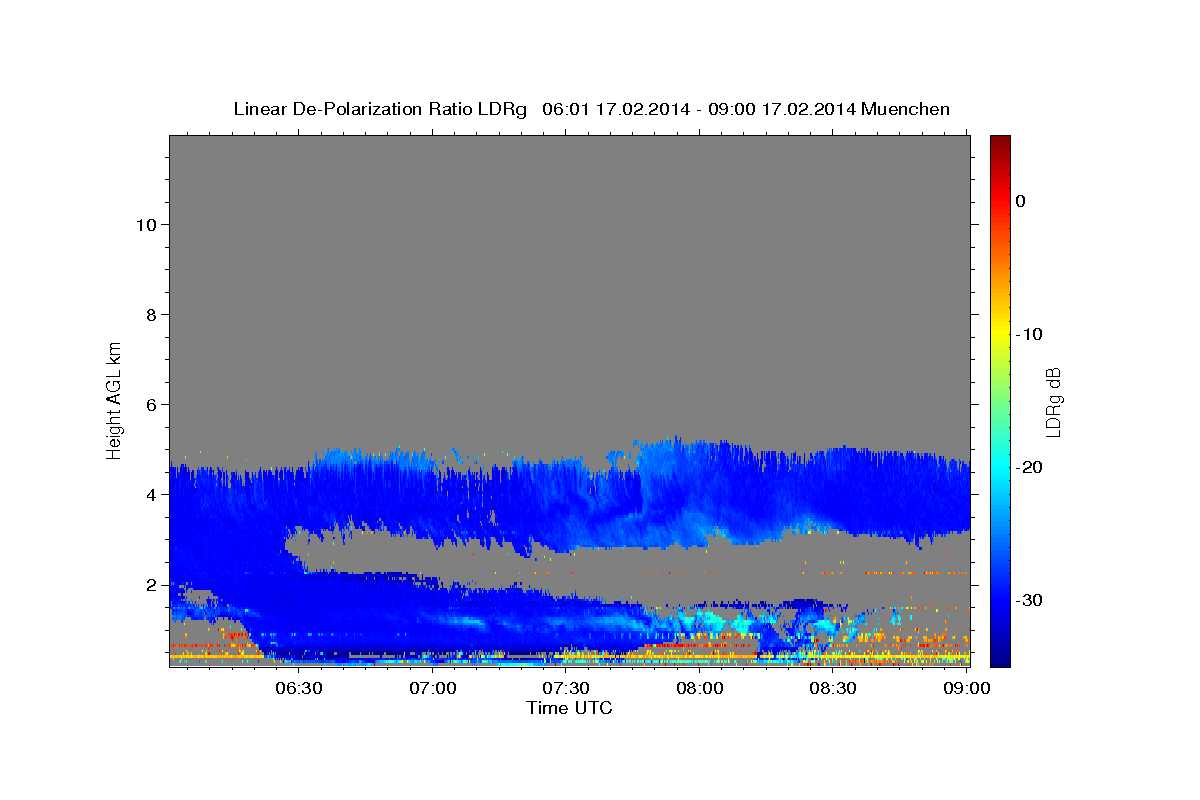The height and width of the screenshot is (800, 1200).
Task: Select the height tick label 8
Action: click(x=150, y=314)
